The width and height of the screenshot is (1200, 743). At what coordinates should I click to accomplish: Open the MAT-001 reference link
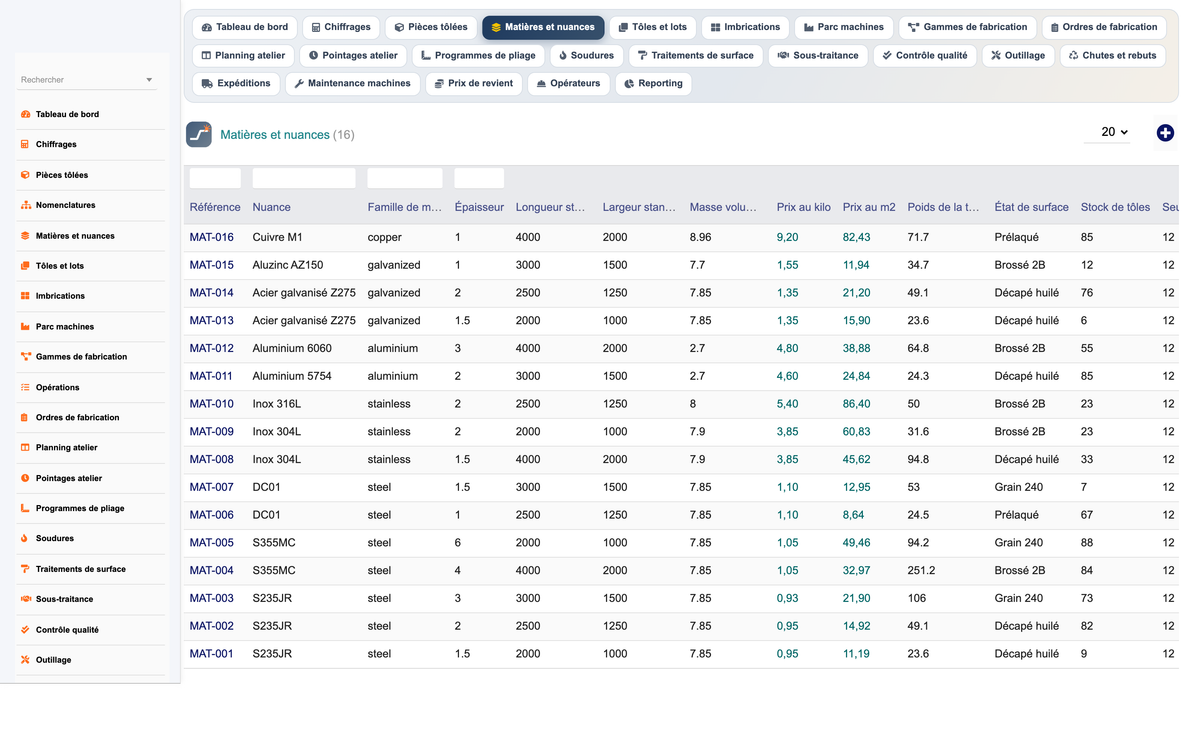[x=212, y=654]
